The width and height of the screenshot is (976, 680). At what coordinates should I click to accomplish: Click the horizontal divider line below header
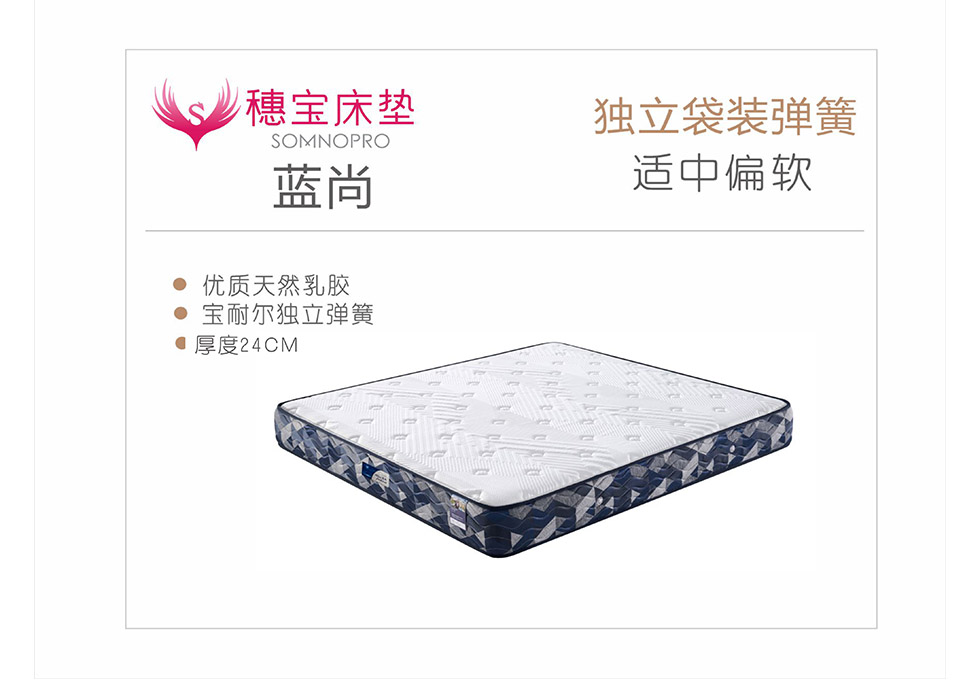point(505,231)
